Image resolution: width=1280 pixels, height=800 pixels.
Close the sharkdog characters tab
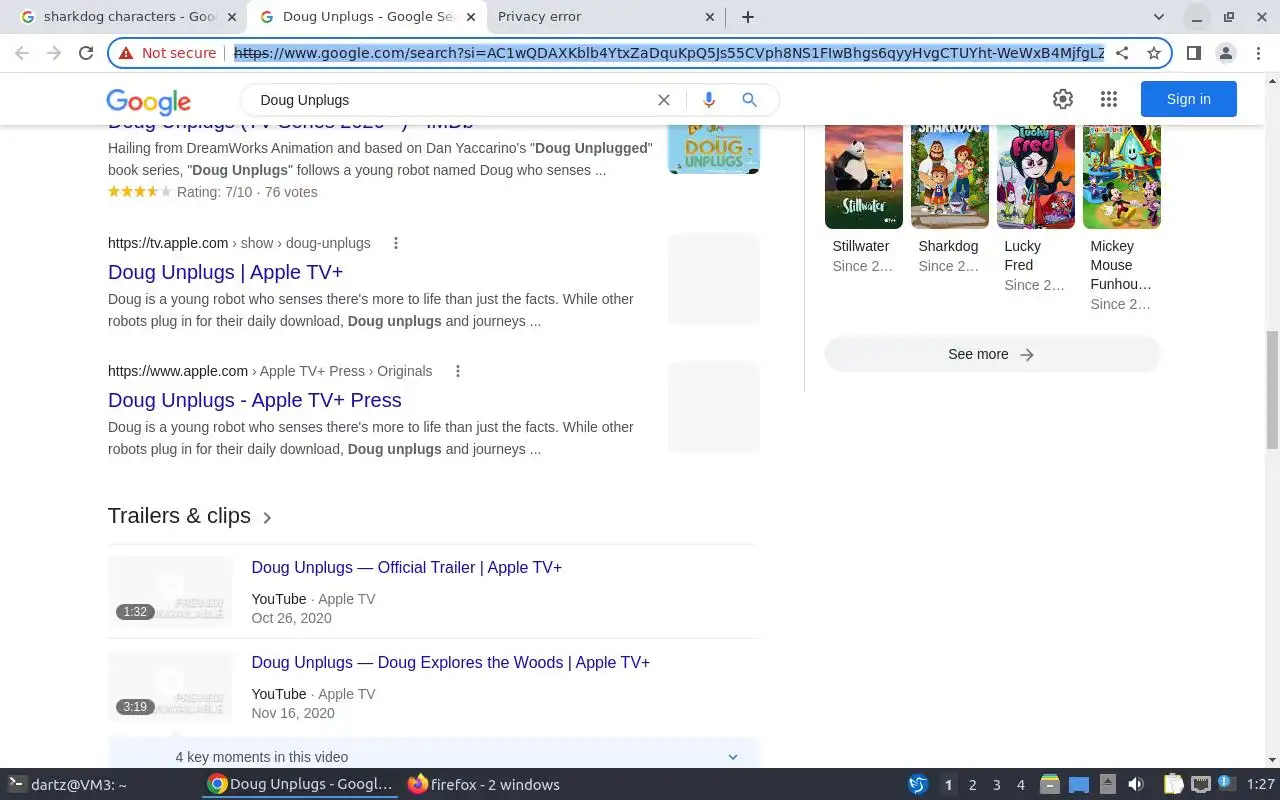(x=232, y=17)
